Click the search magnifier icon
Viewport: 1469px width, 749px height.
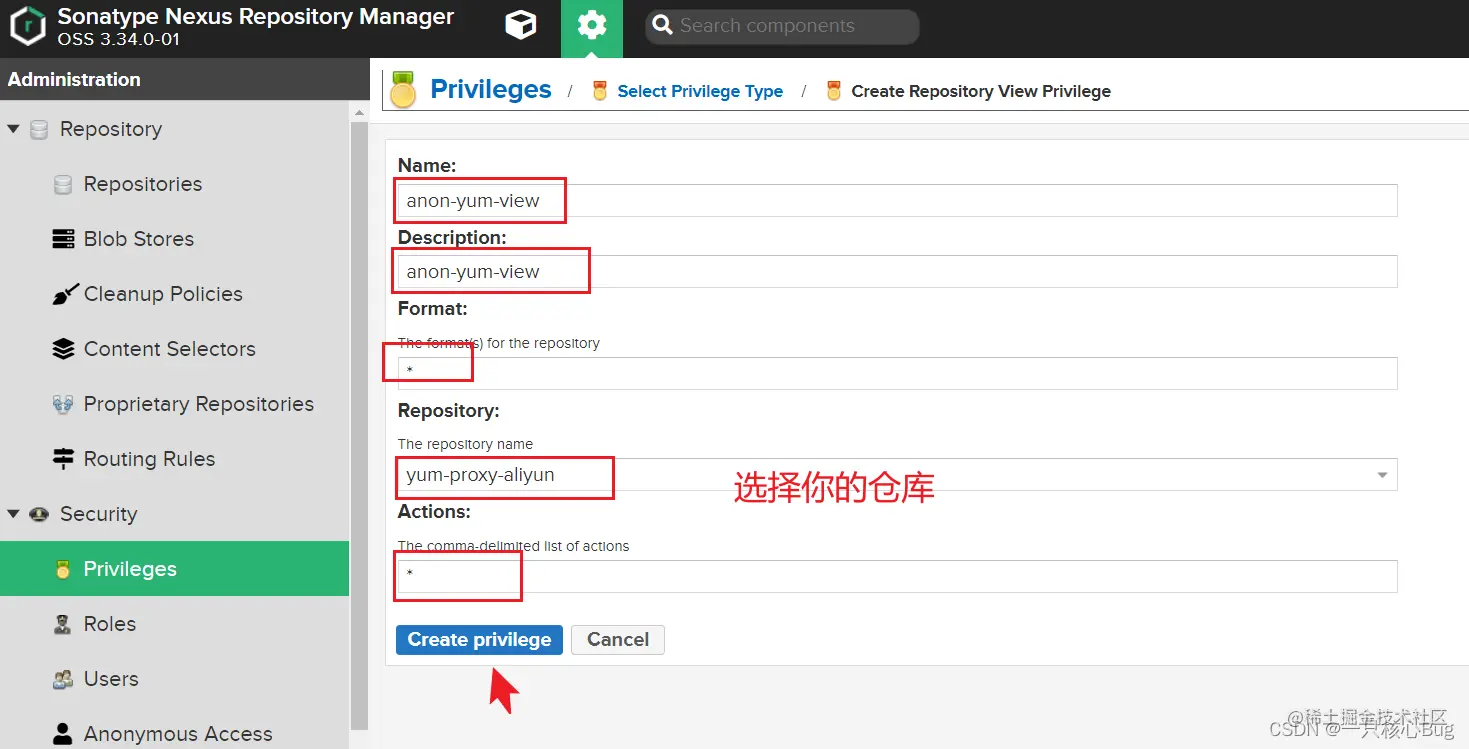(662, 26)
